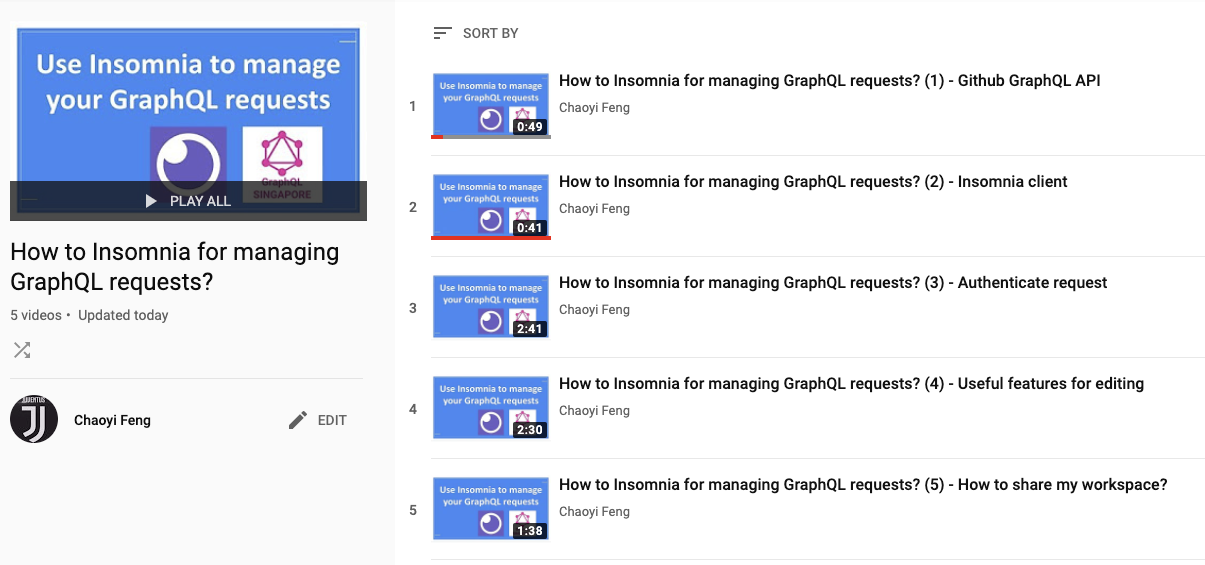The image size is (1205, 565).
Task: Open video (5) How to share my workspace
Action: (x=863, y=485)
